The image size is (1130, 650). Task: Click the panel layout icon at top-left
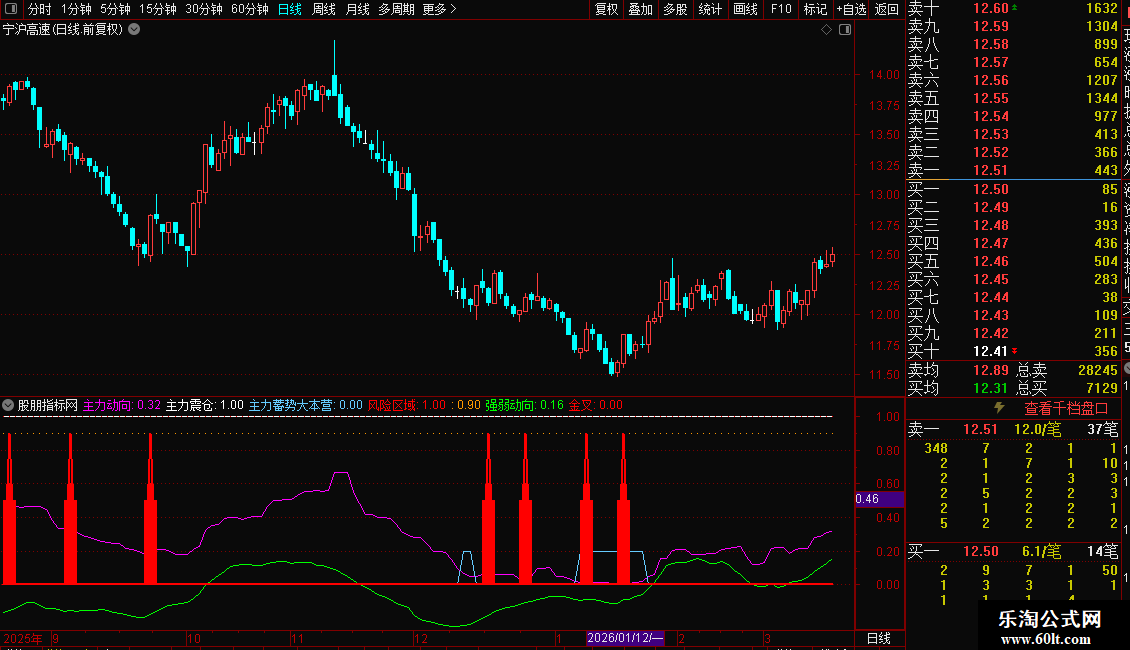pos(11,9)
